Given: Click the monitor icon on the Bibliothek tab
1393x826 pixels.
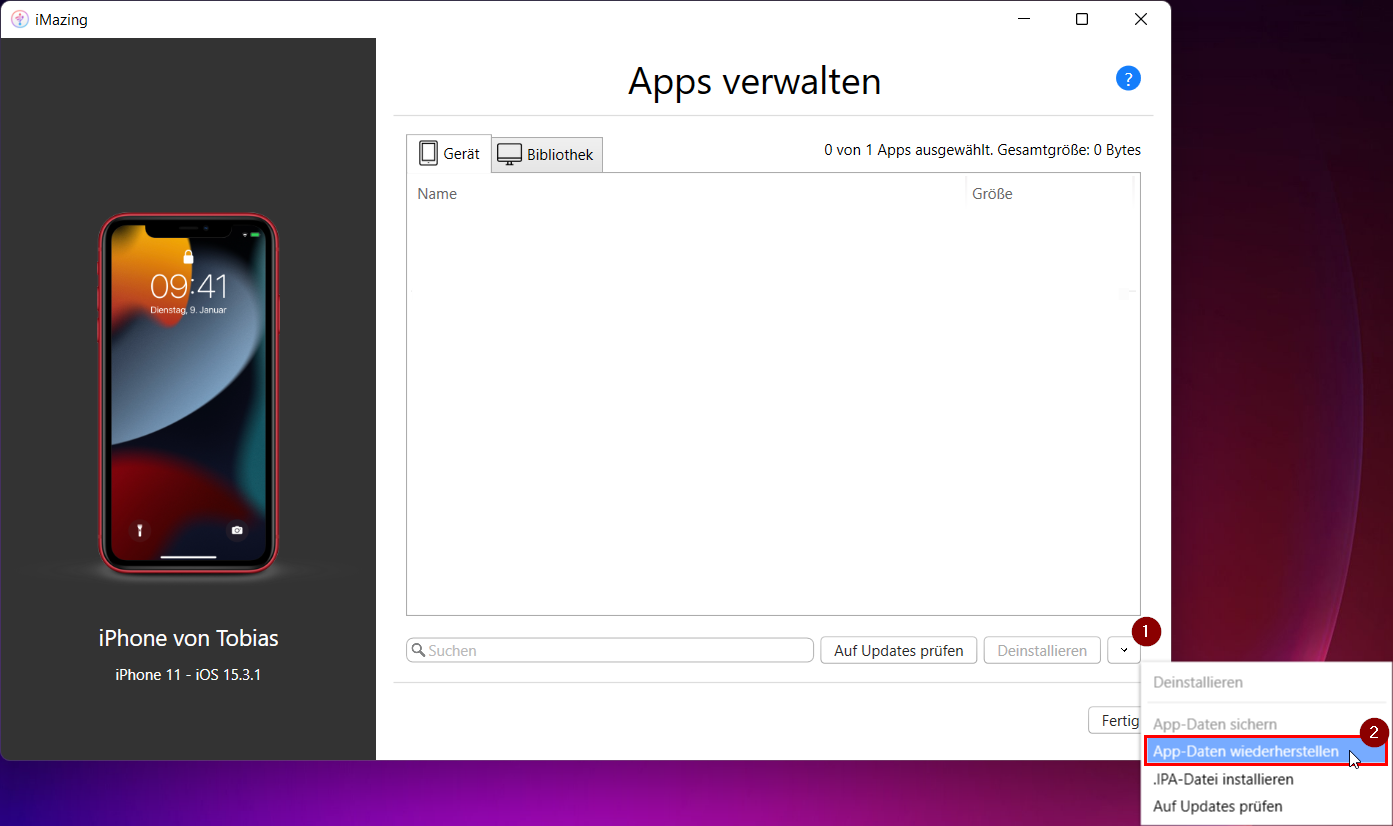Looking at the screenshot, I should pyautogui.click(x=510, y=155).
